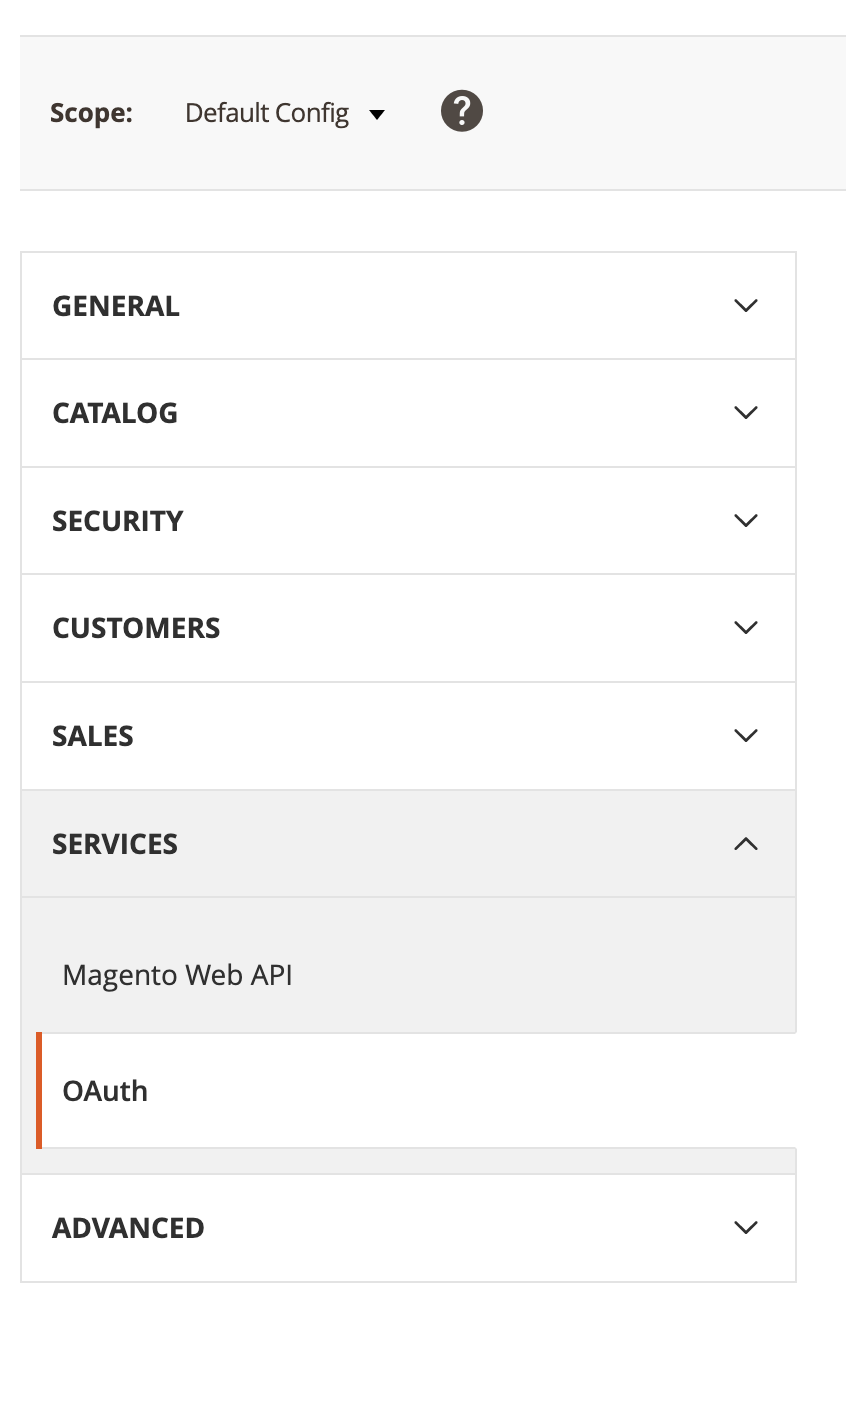Expand the SECURITY configuration group
The width and height of the screenshot is (846, 1416).
[x=118, y=521]
